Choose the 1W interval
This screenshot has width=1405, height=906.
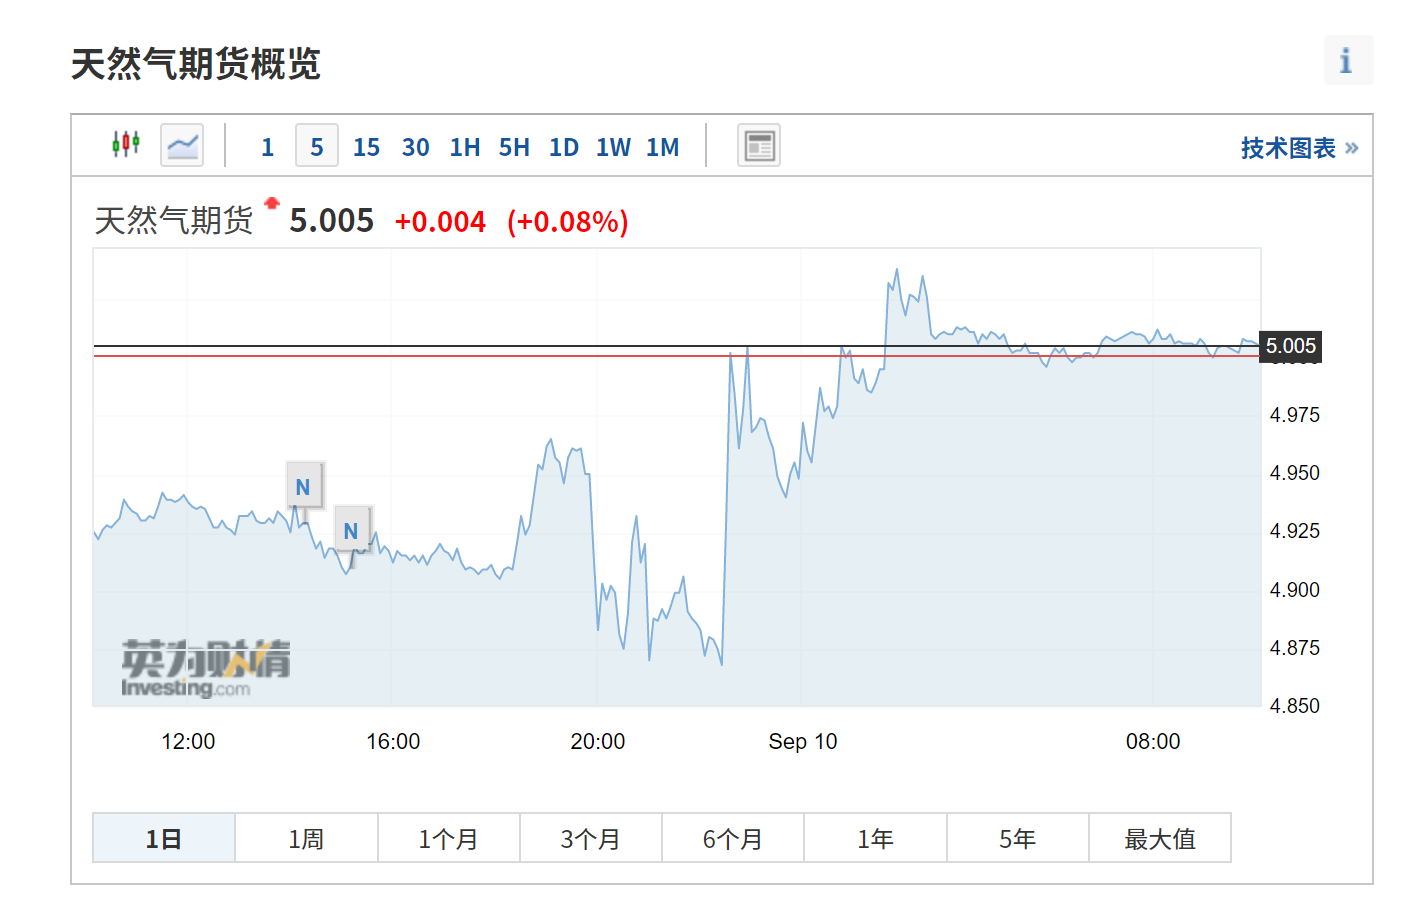[x=613, y=148]
